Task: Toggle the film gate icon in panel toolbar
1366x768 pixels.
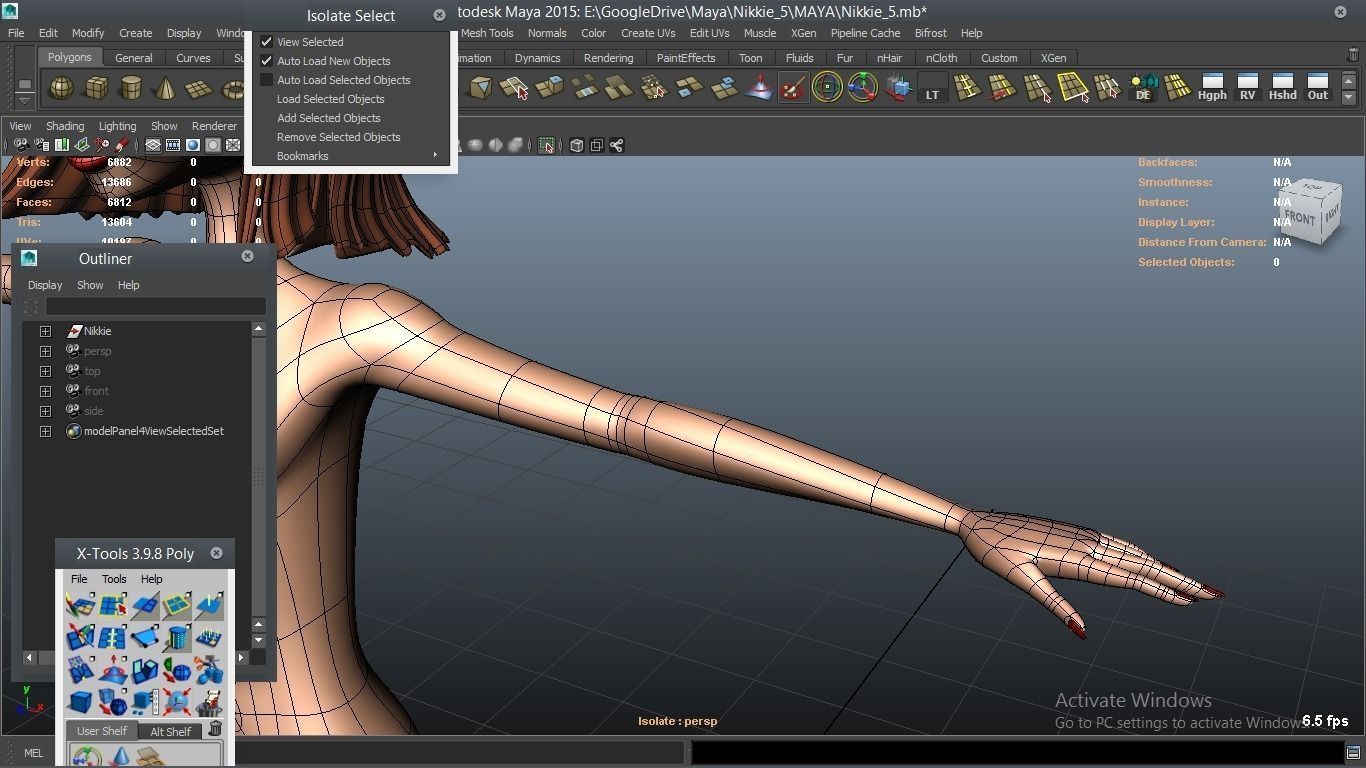Action: coord(173,145)
